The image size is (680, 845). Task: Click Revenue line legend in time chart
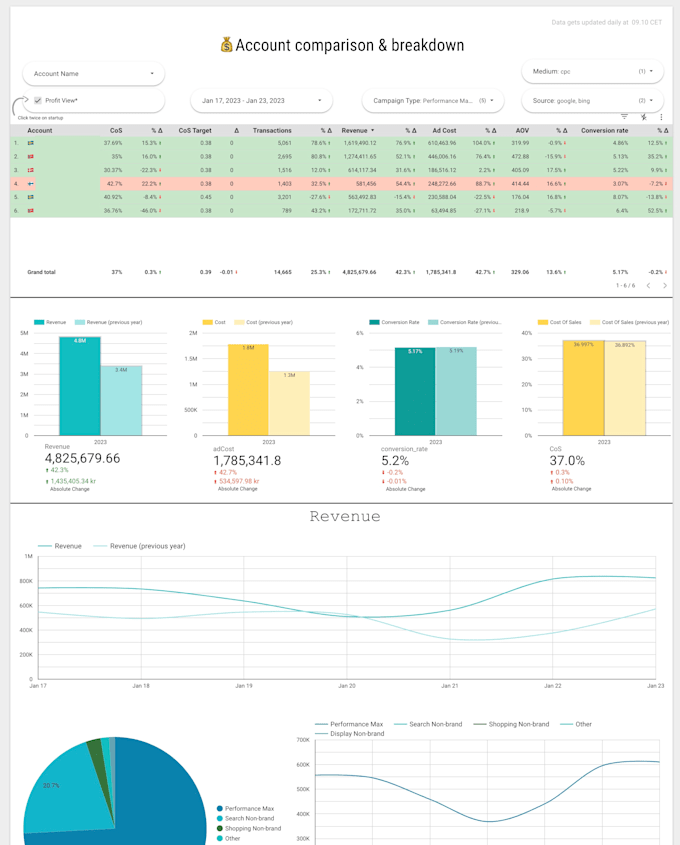coord(60,546)
